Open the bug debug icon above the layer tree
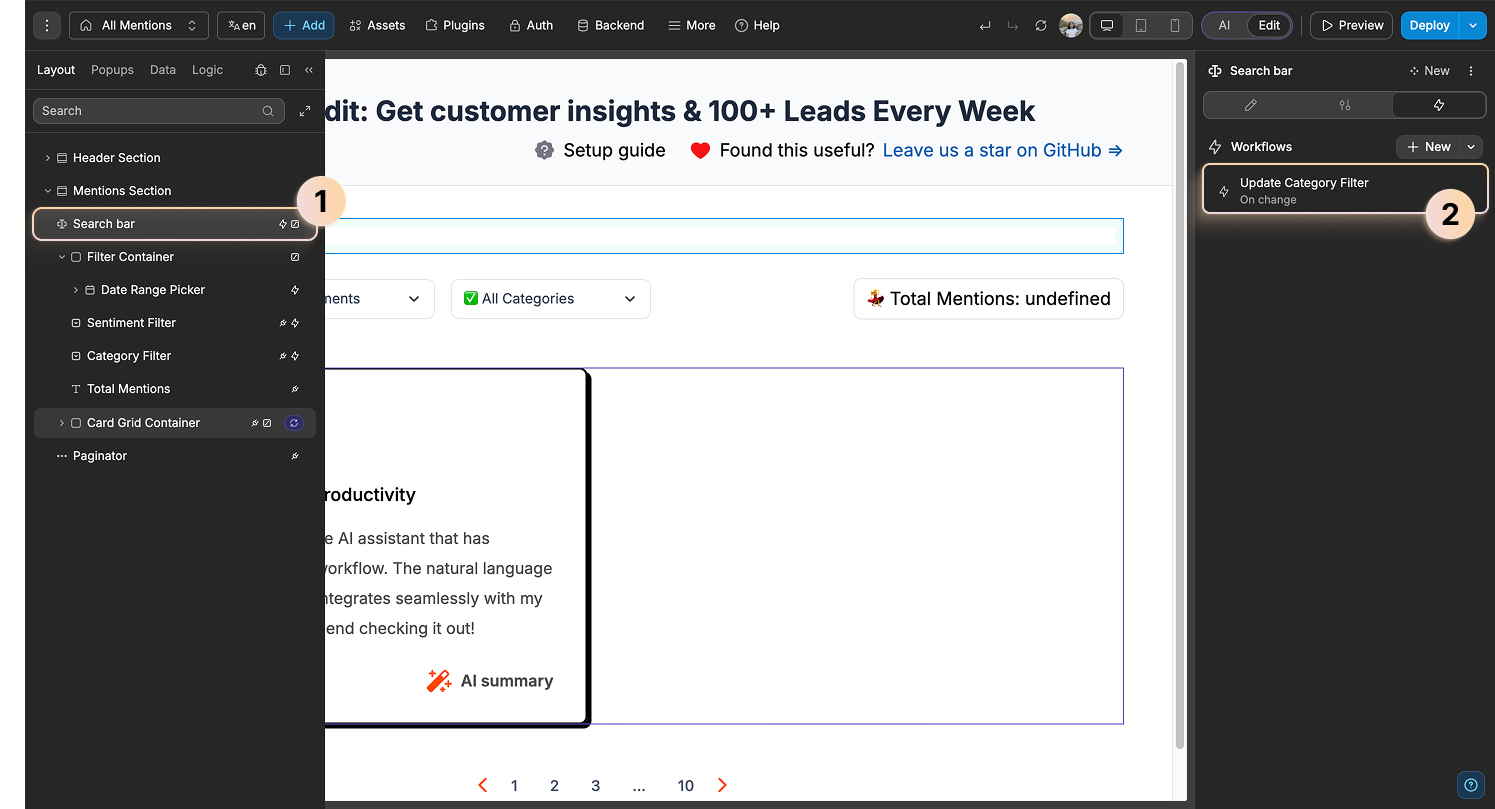This screenshot has height=809, width=1495. (x=260, y=70)
